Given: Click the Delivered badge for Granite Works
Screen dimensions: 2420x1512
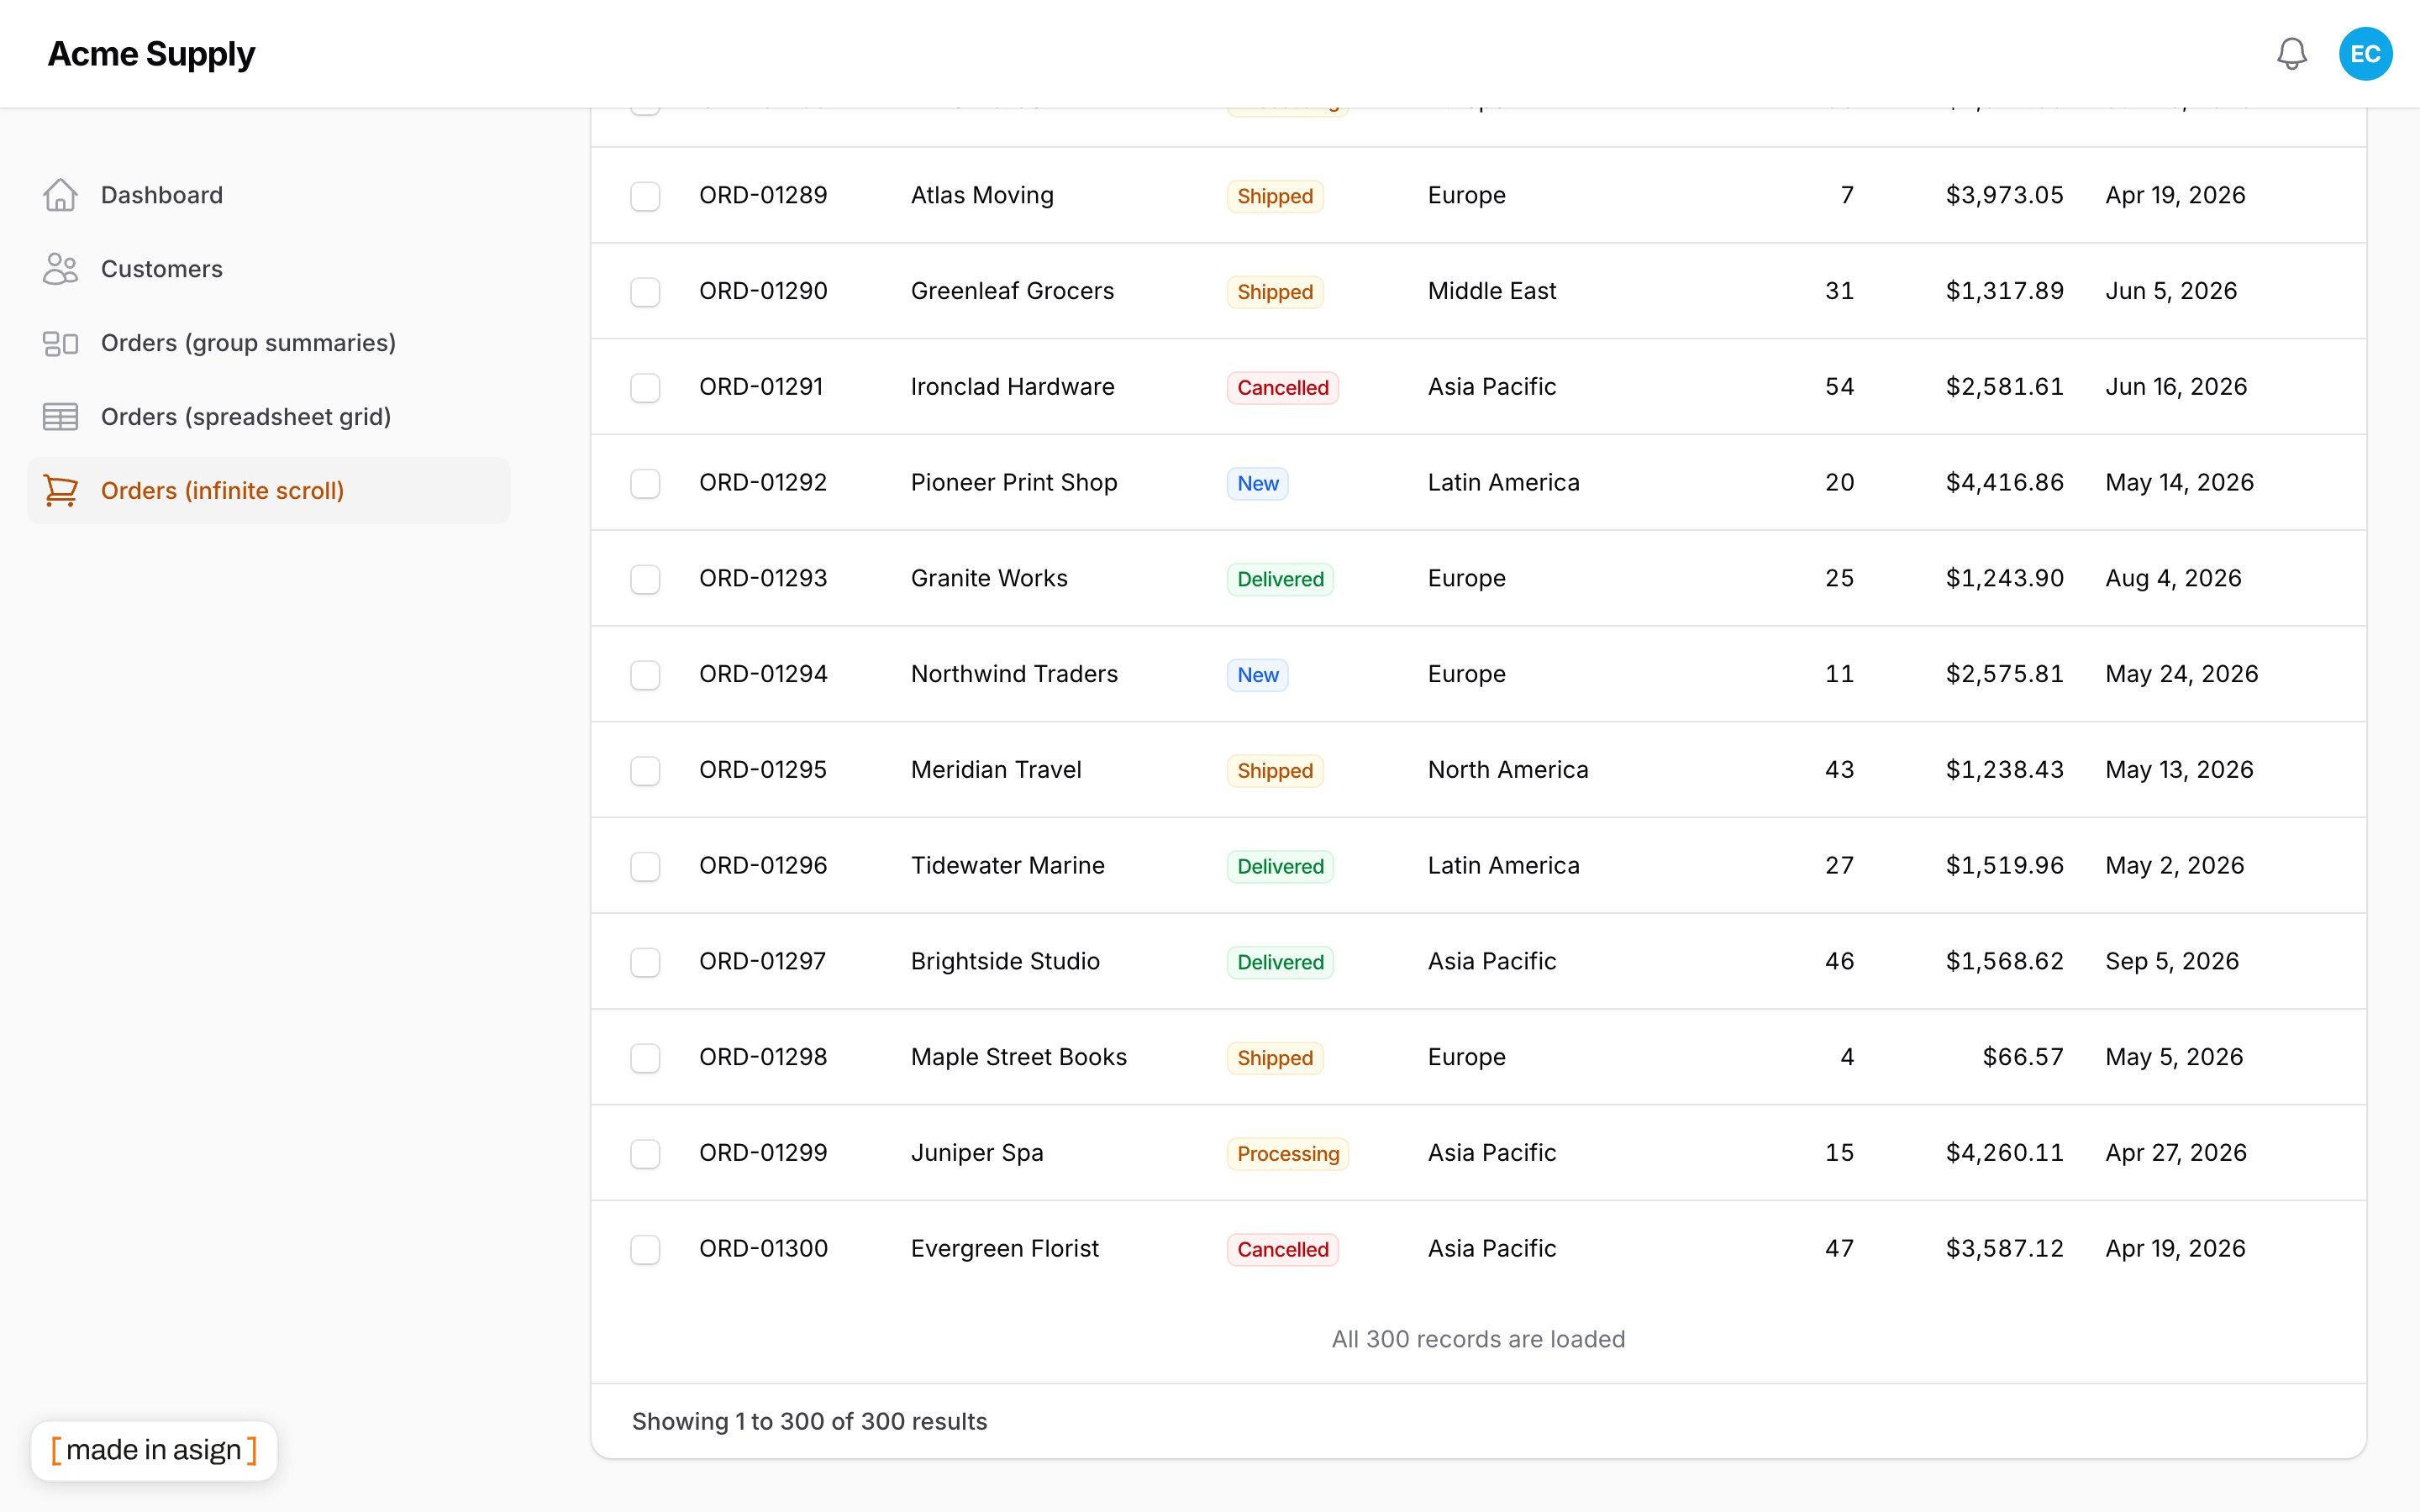Looking at the screenshot, I should tap(1280, 579).
